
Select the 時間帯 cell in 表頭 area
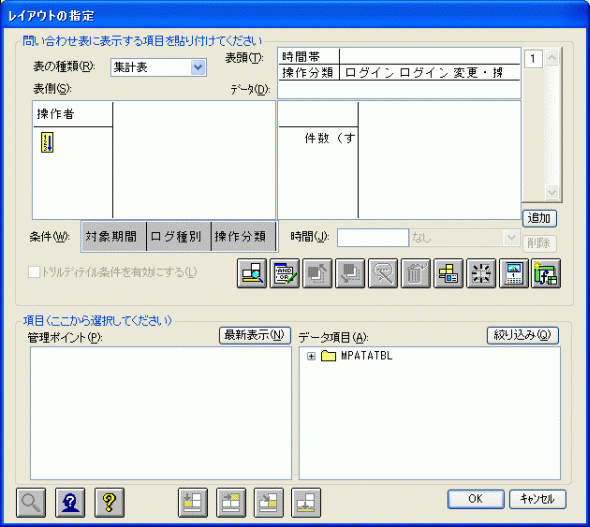point(309,57)
